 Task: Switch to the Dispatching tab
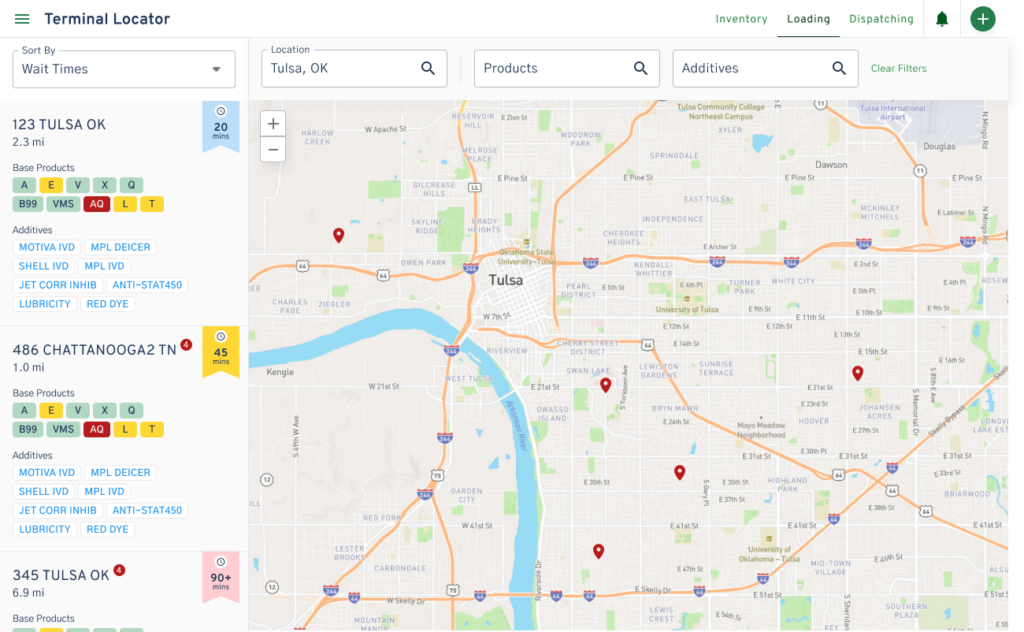(881, 19)
